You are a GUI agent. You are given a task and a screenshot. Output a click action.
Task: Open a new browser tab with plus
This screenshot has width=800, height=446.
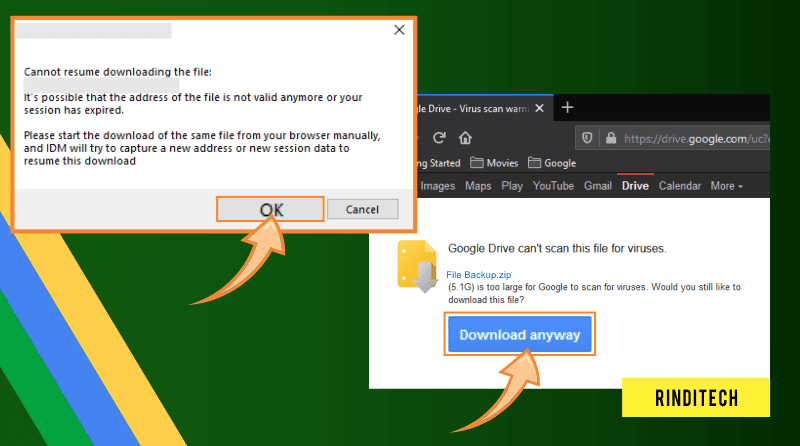(x=567, y=108)
